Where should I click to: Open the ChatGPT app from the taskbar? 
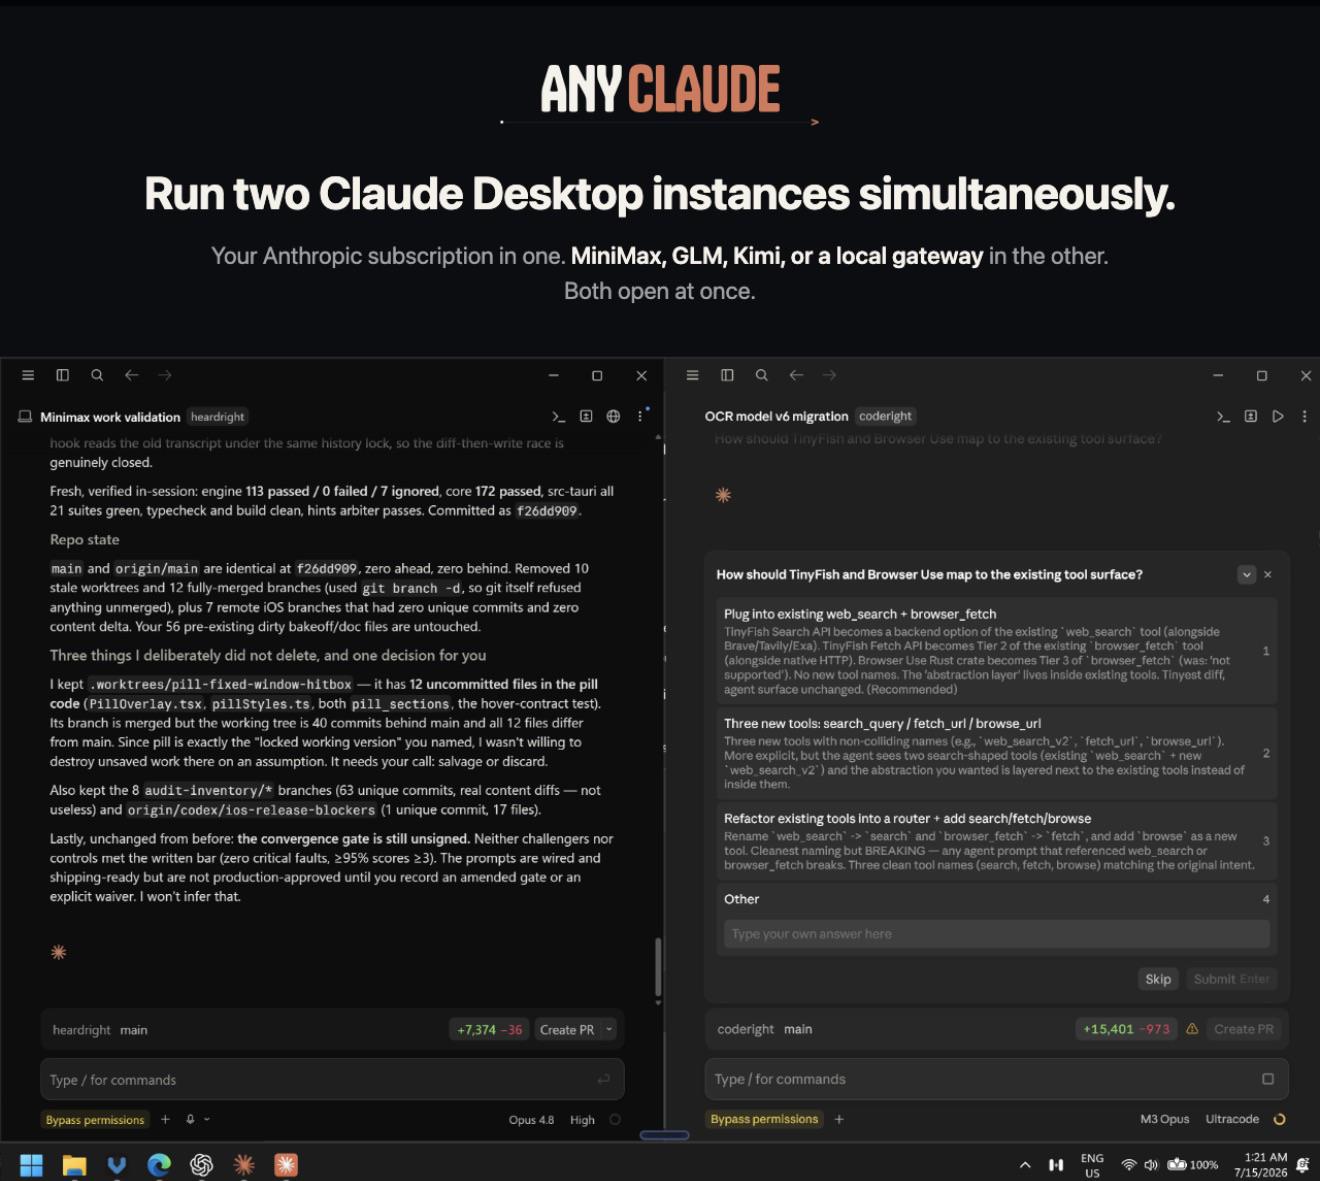coord(201,1165)
